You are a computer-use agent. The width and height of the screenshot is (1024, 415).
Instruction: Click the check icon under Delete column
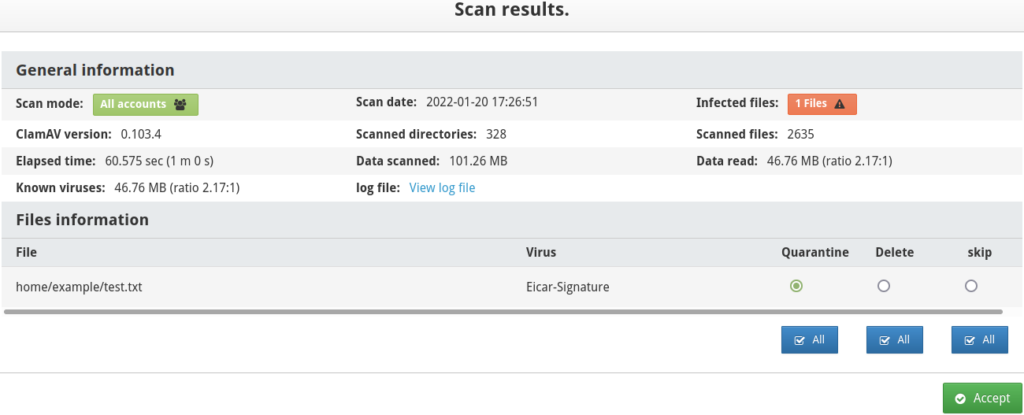(x=885, y=340)
